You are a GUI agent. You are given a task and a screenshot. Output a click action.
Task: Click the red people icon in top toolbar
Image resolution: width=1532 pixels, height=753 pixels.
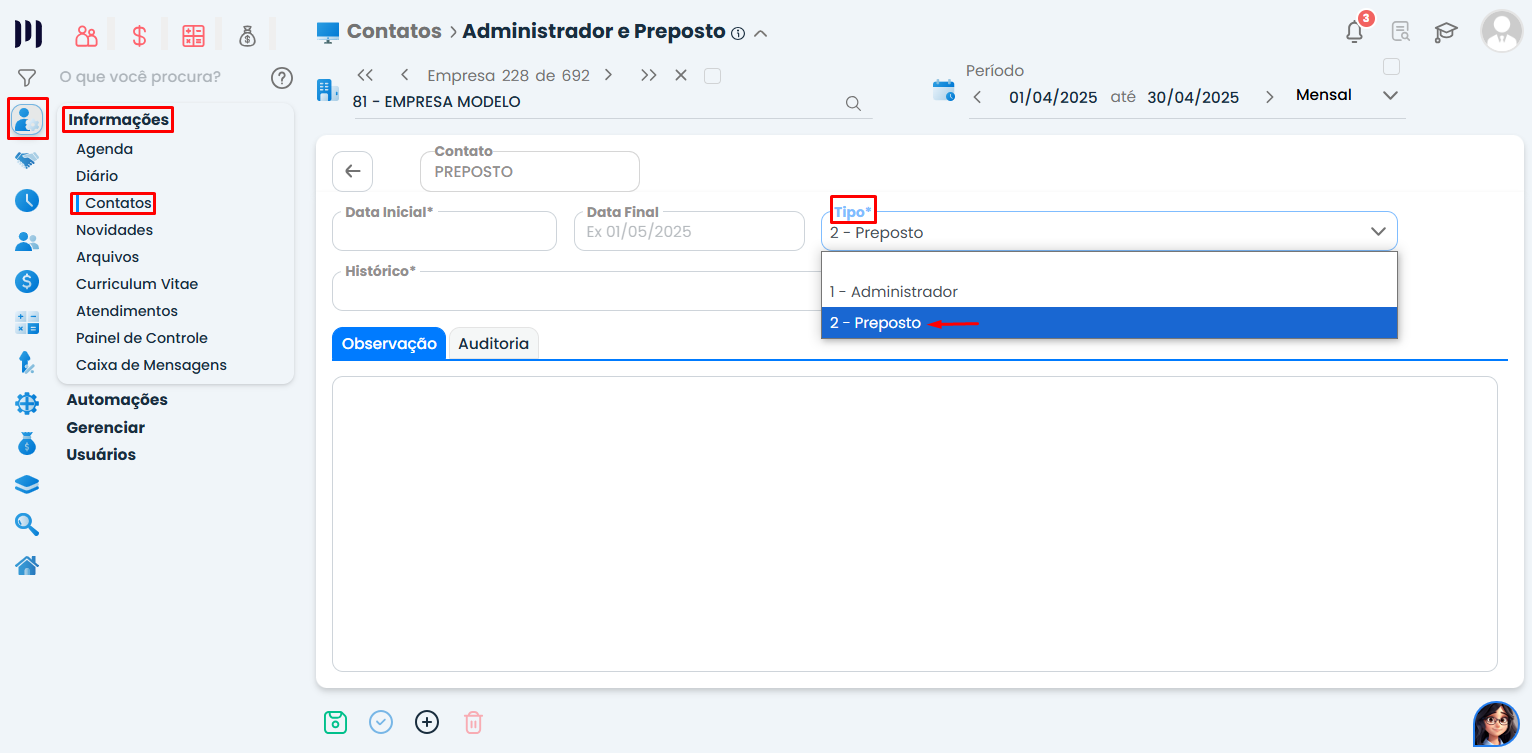point(87,36)
